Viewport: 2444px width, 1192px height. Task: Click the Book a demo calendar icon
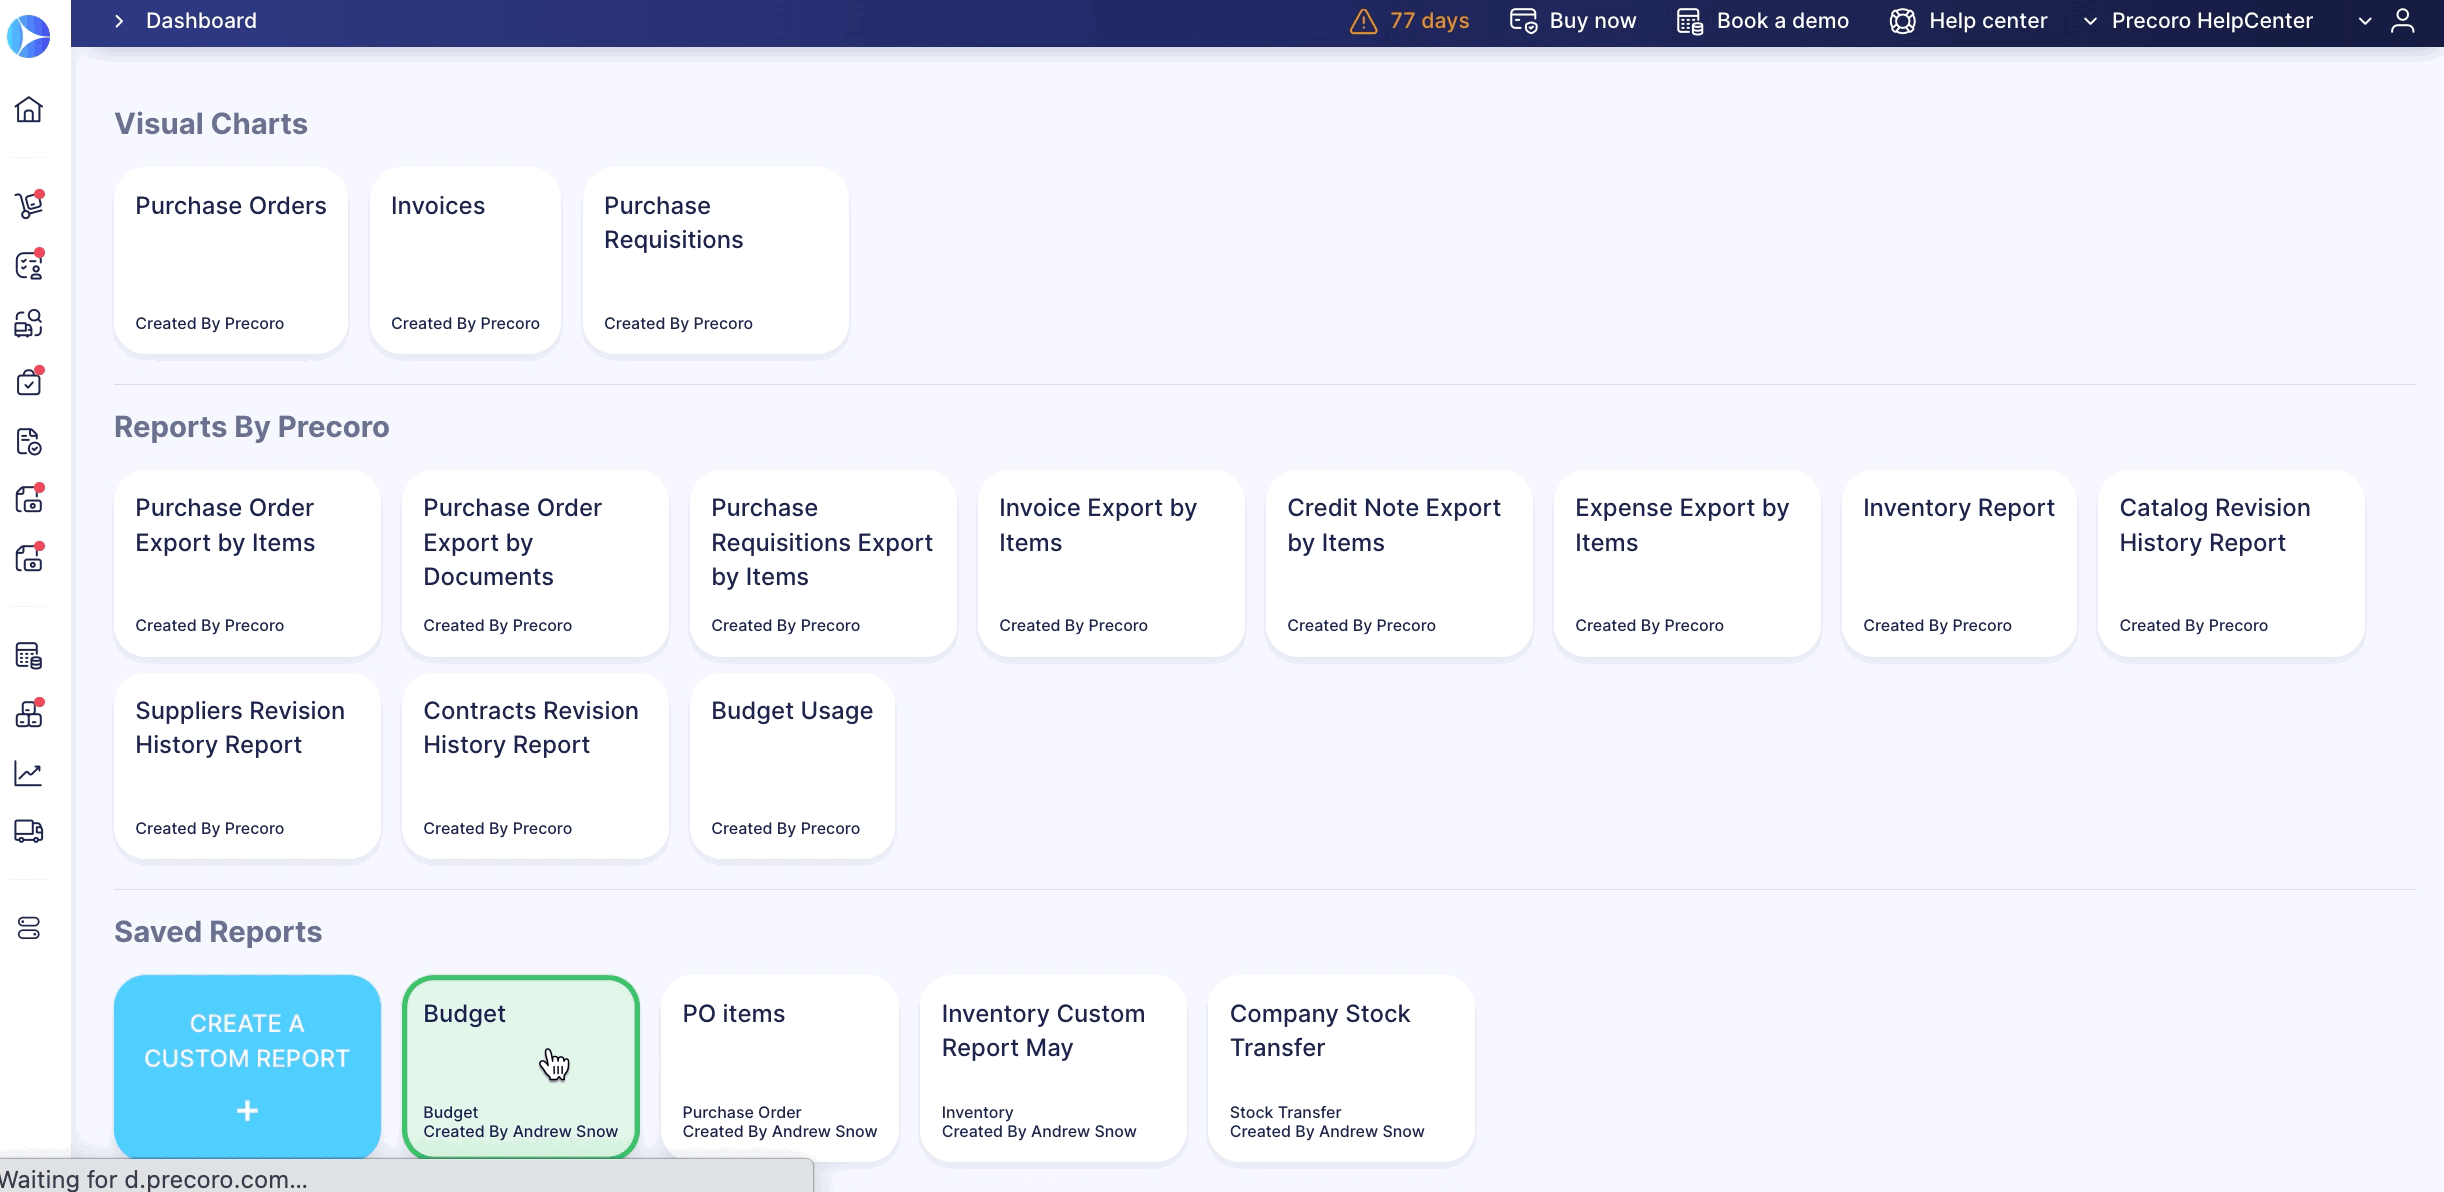[1690, 21]
